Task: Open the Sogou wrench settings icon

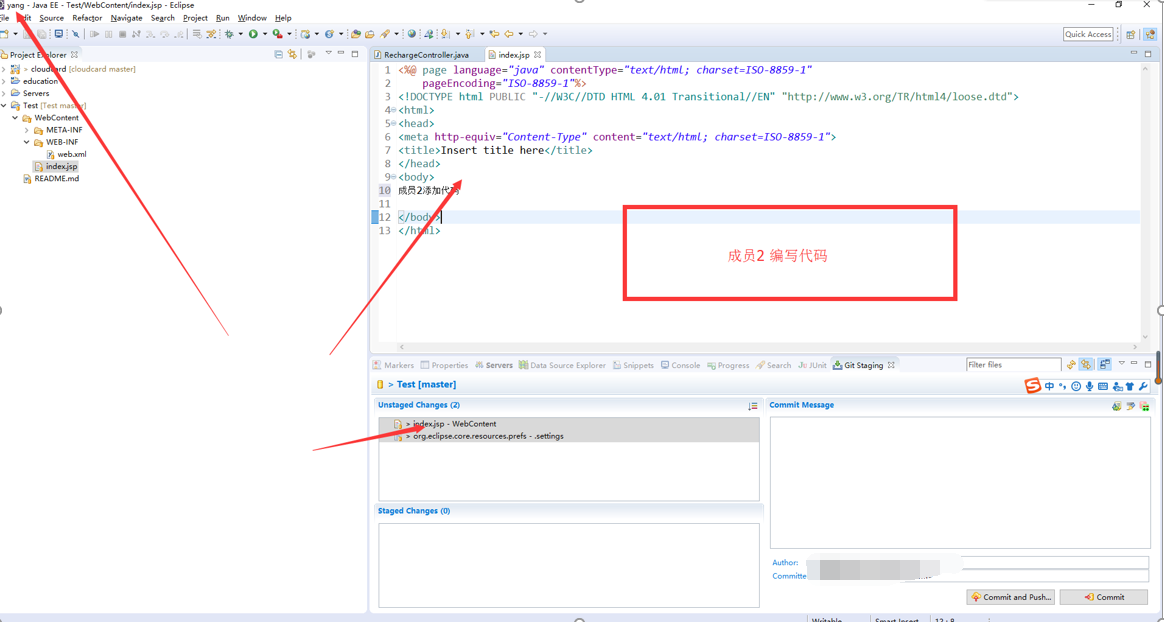Action: click(x=1143, y=386)
